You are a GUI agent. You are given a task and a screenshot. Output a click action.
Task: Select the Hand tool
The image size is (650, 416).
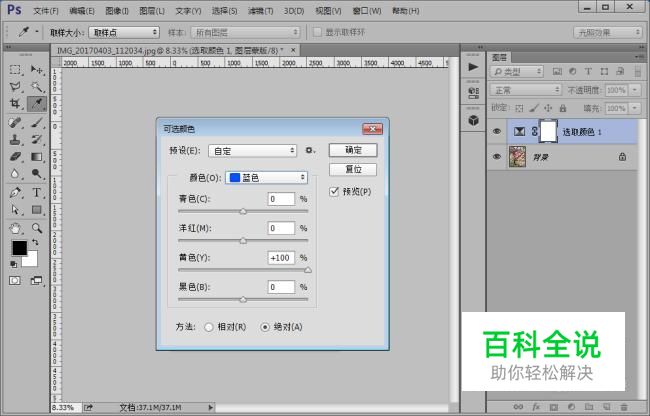[15, 228]
